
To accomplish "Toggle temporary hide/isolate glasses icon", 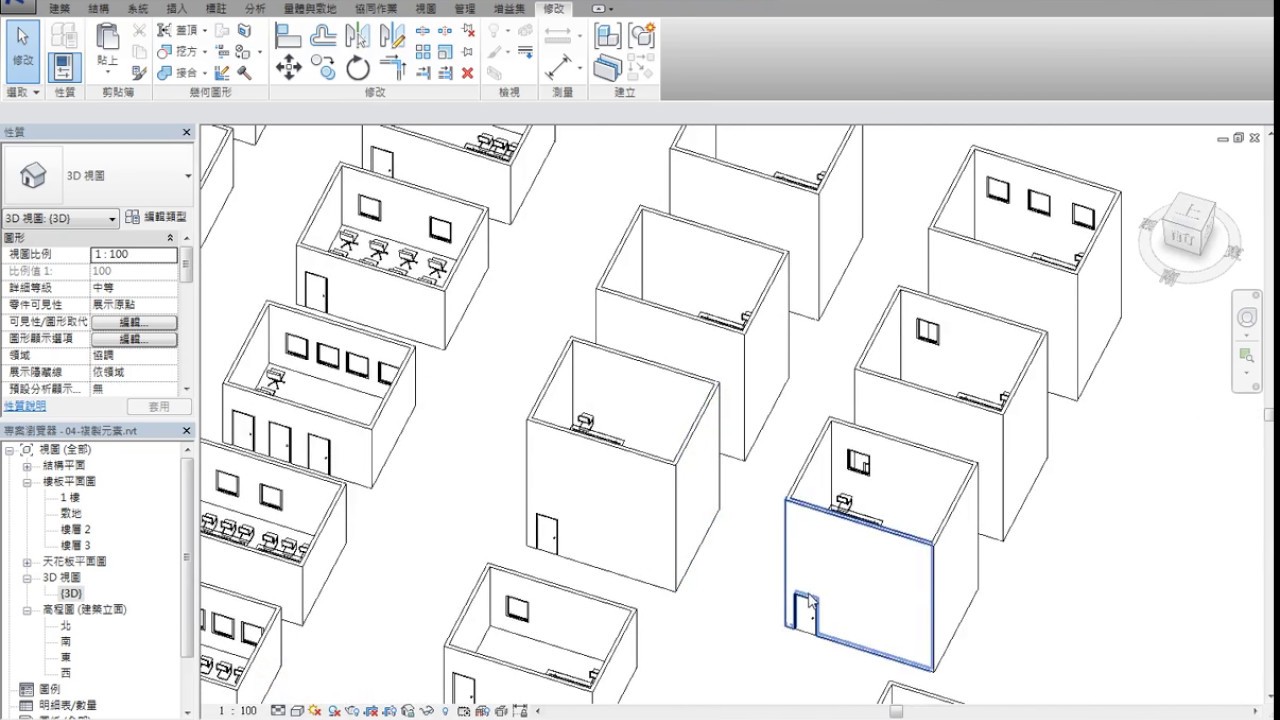I will (x=426, y=711).
